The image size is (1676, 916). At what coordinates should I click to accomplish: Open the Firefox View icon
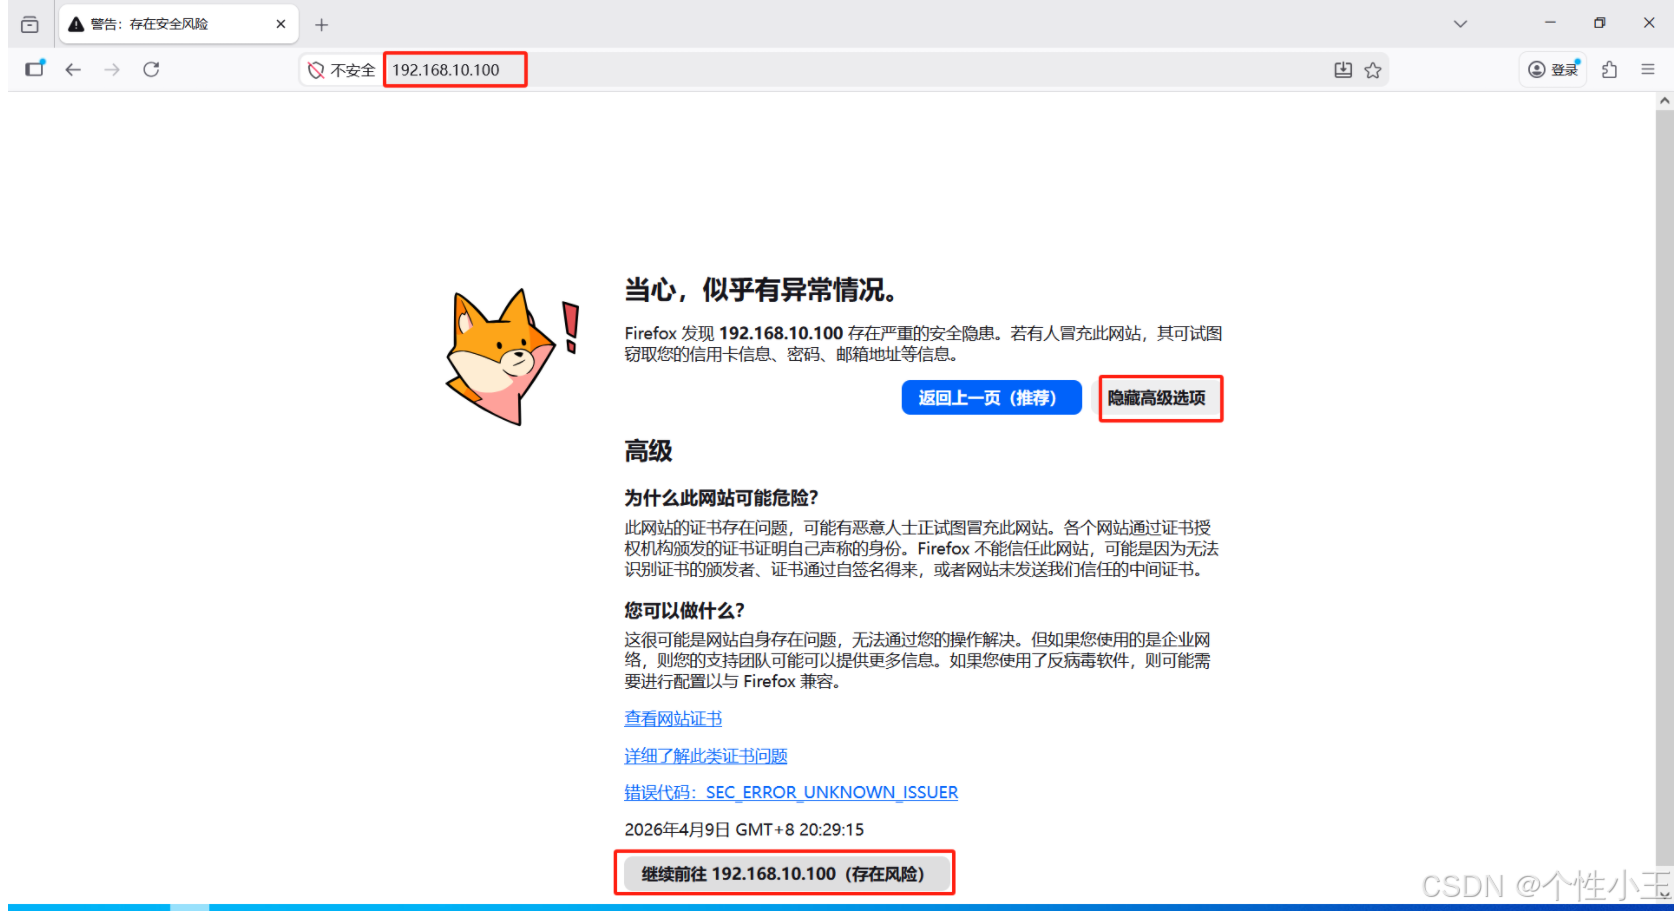click(x=30, y=24)
